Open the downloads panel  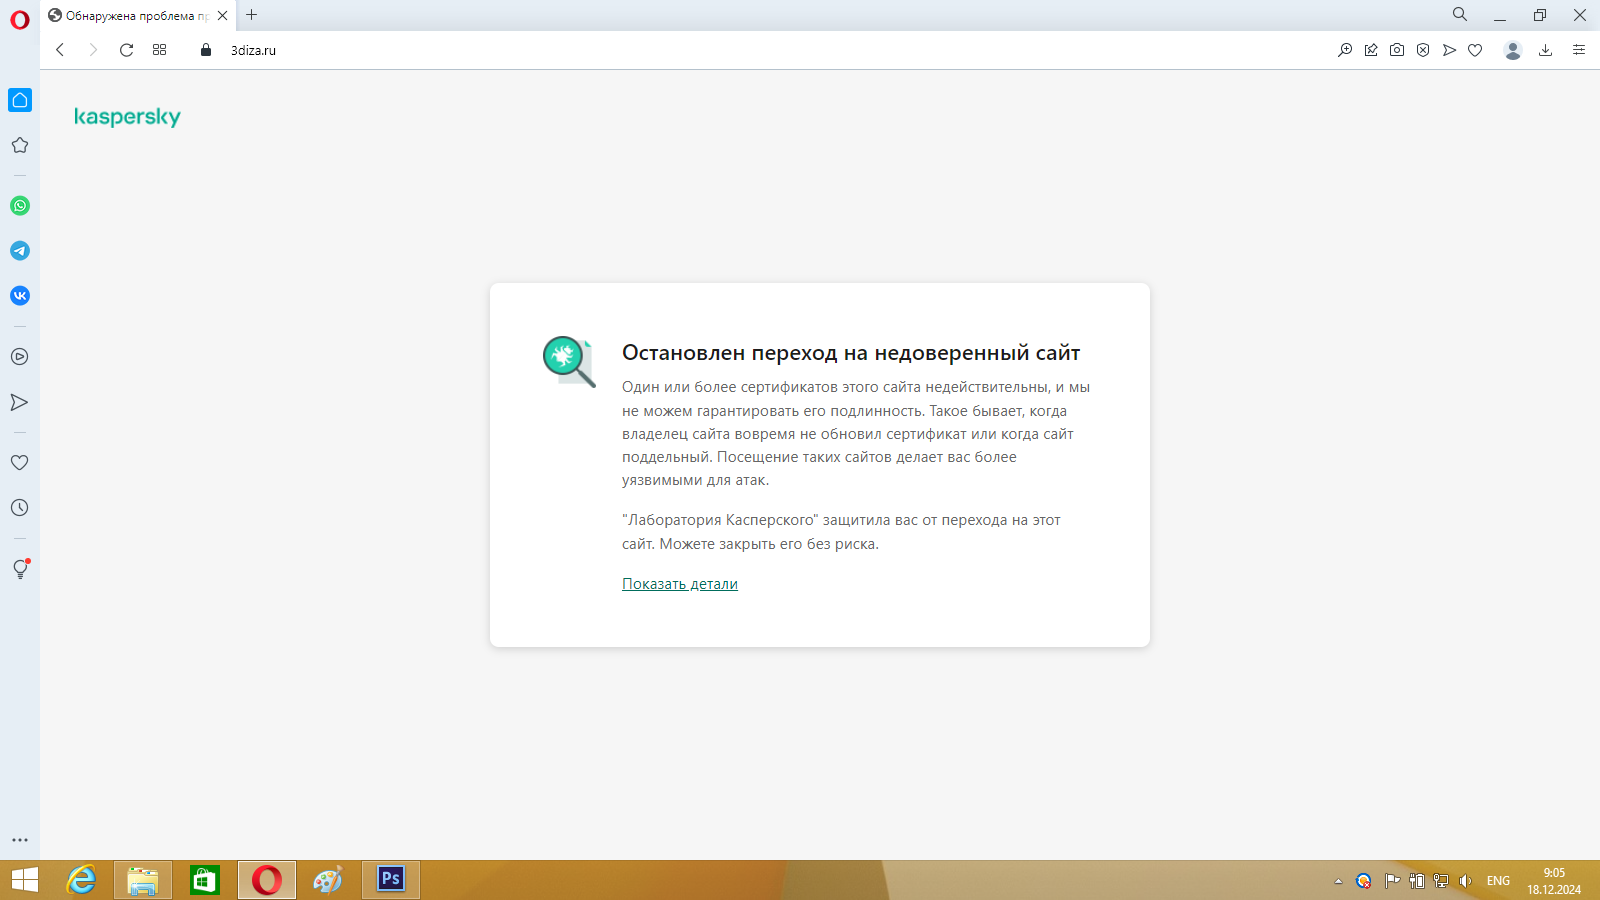tap(1545, 50)
